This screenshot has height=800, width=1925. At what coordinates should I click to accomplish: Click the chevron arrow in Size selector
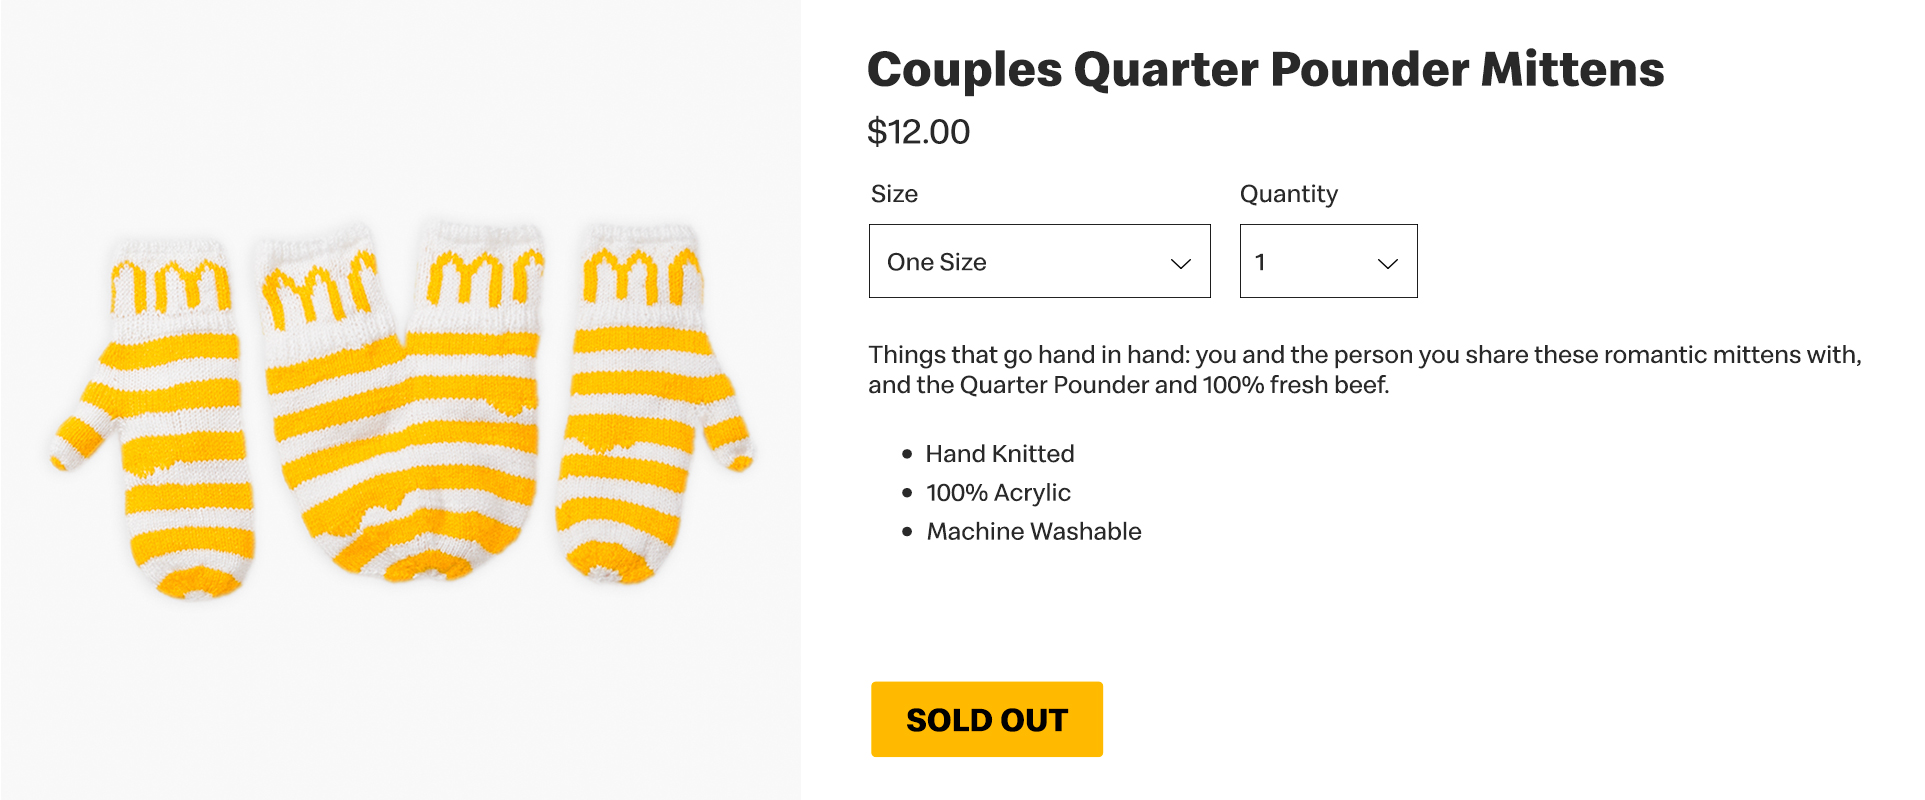(1181, 264)
